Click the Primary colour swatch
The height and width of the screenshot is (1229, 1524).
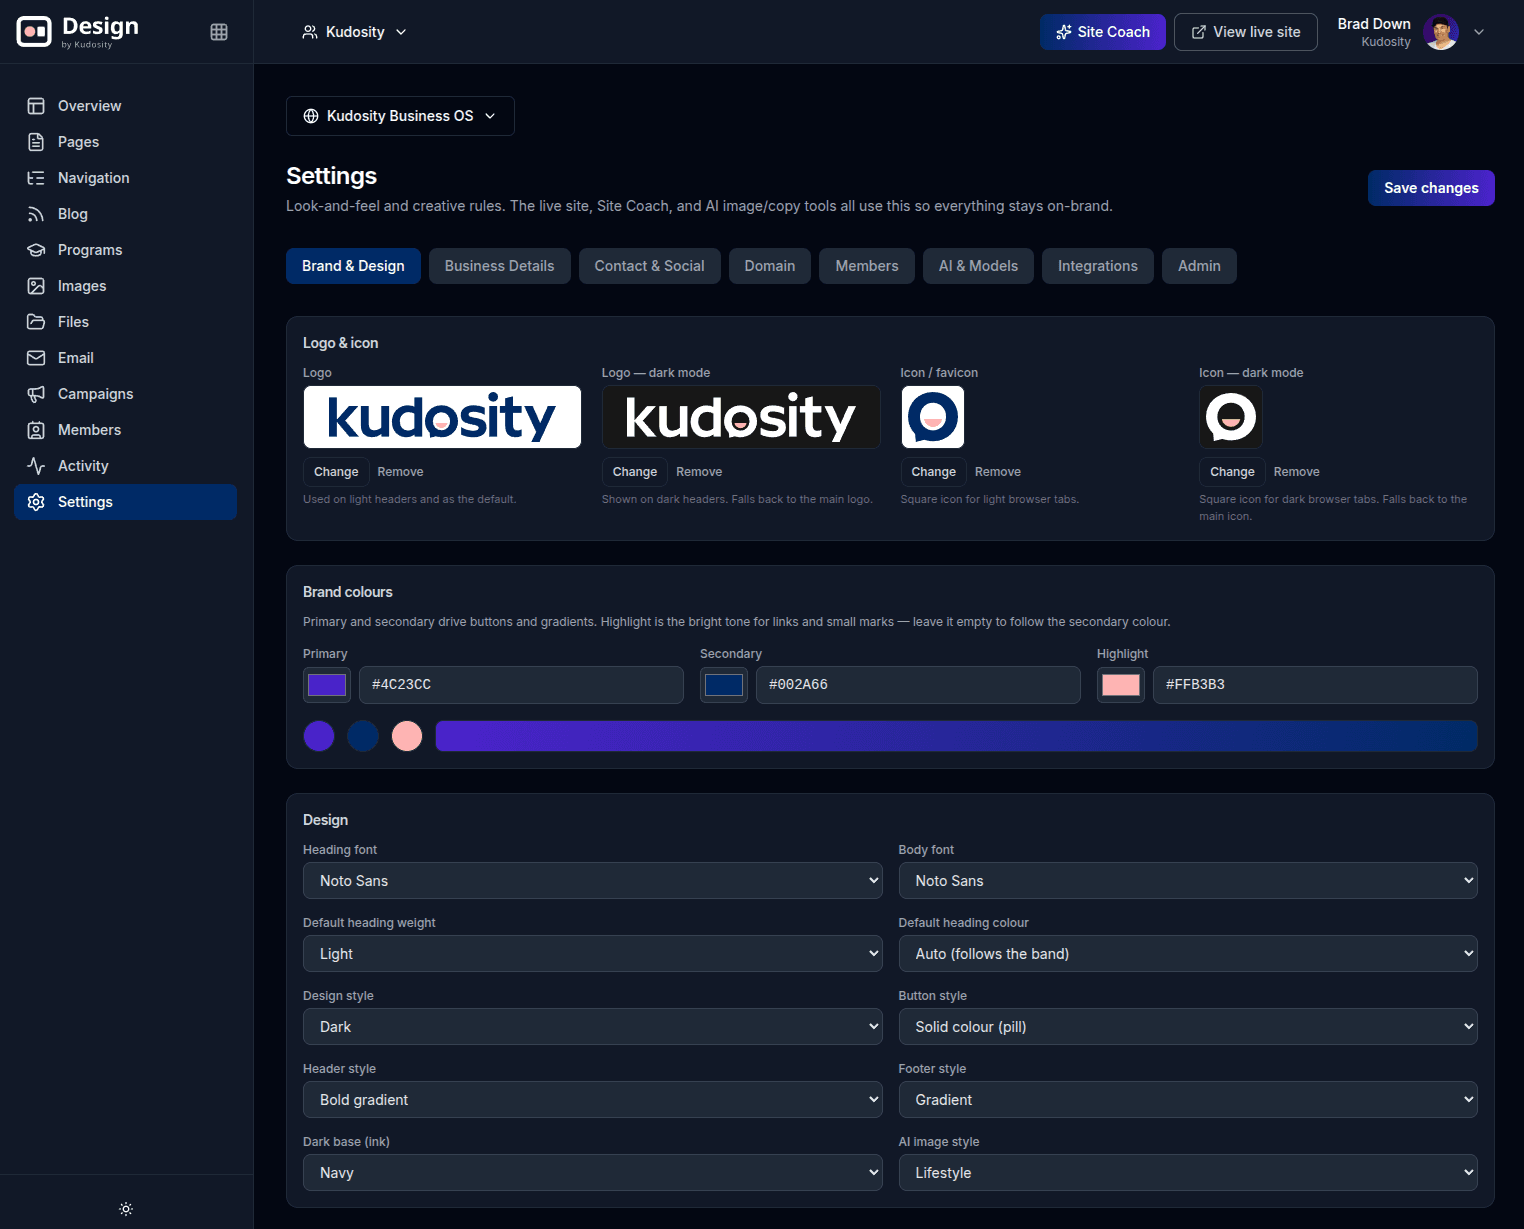[x=327, y=685]
